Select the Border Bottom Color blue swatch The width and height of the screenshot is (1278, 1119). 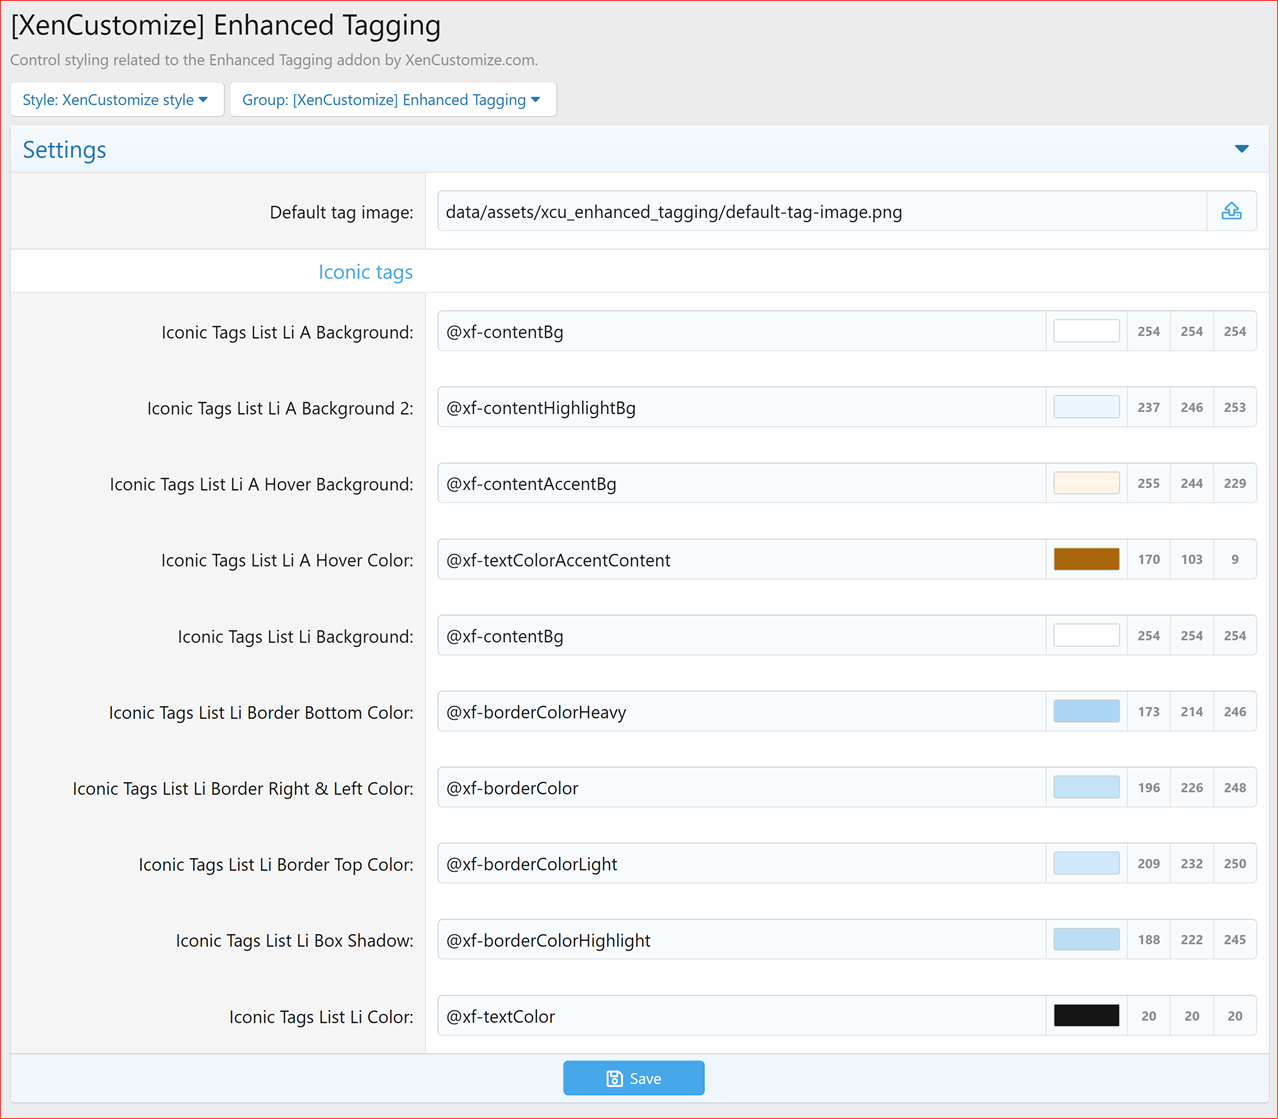tap(1086, 711)
